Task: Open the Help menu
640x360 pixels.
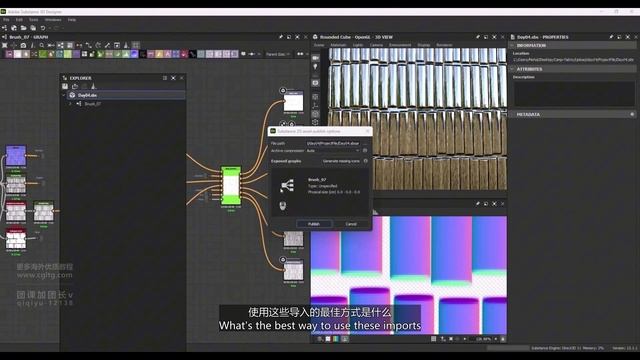Action: [72, 20]
